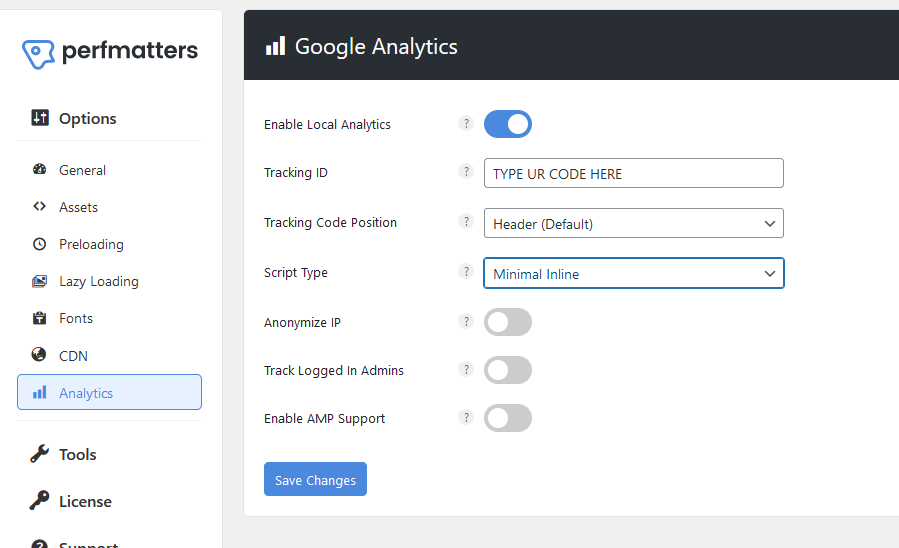Viewport: 899px width, 548px height.
Task: Click the General dashboard gauge icon
Action: pos(40,169)
